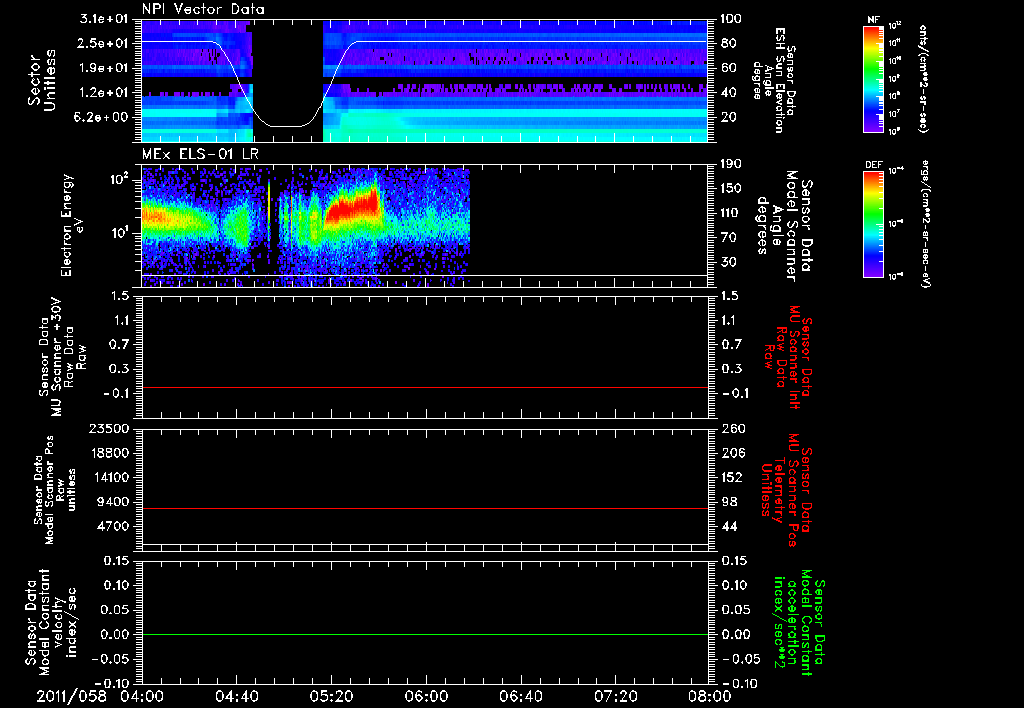The width and height of the screenshot is (1024, 708).
Task: Click the 260 telemetry tick label
Action: tap(731, 429)
